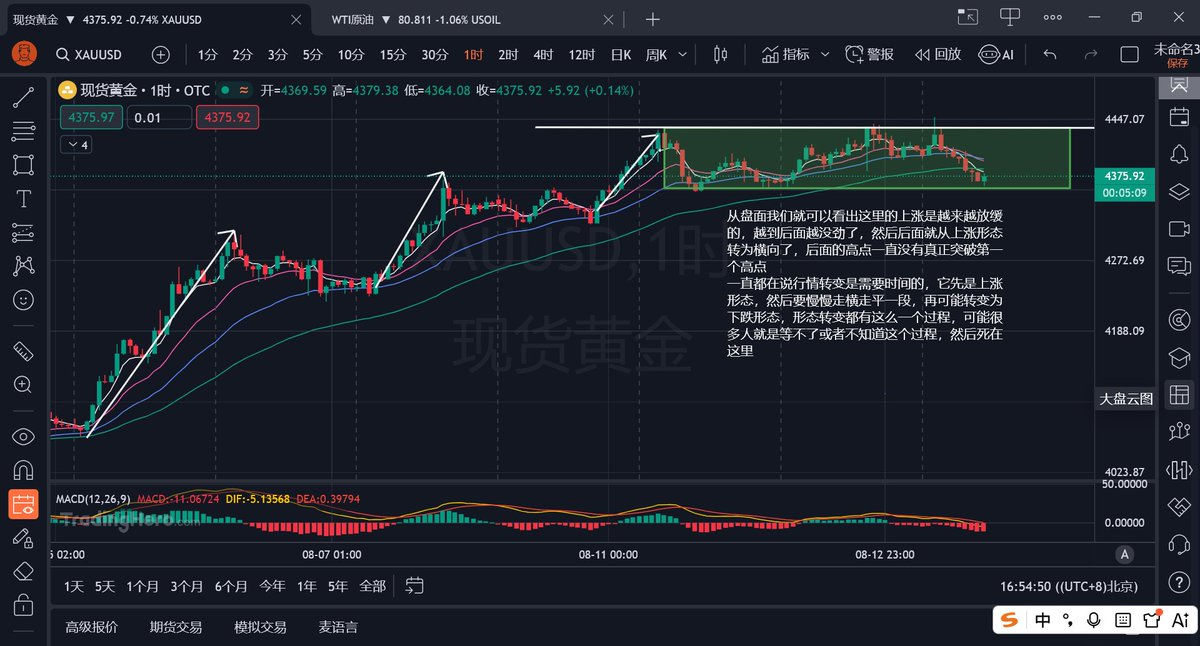This screenshot has height=646, width=1200.
Task: Edit the 0.01 lot size field
Action: pos(160,118)
